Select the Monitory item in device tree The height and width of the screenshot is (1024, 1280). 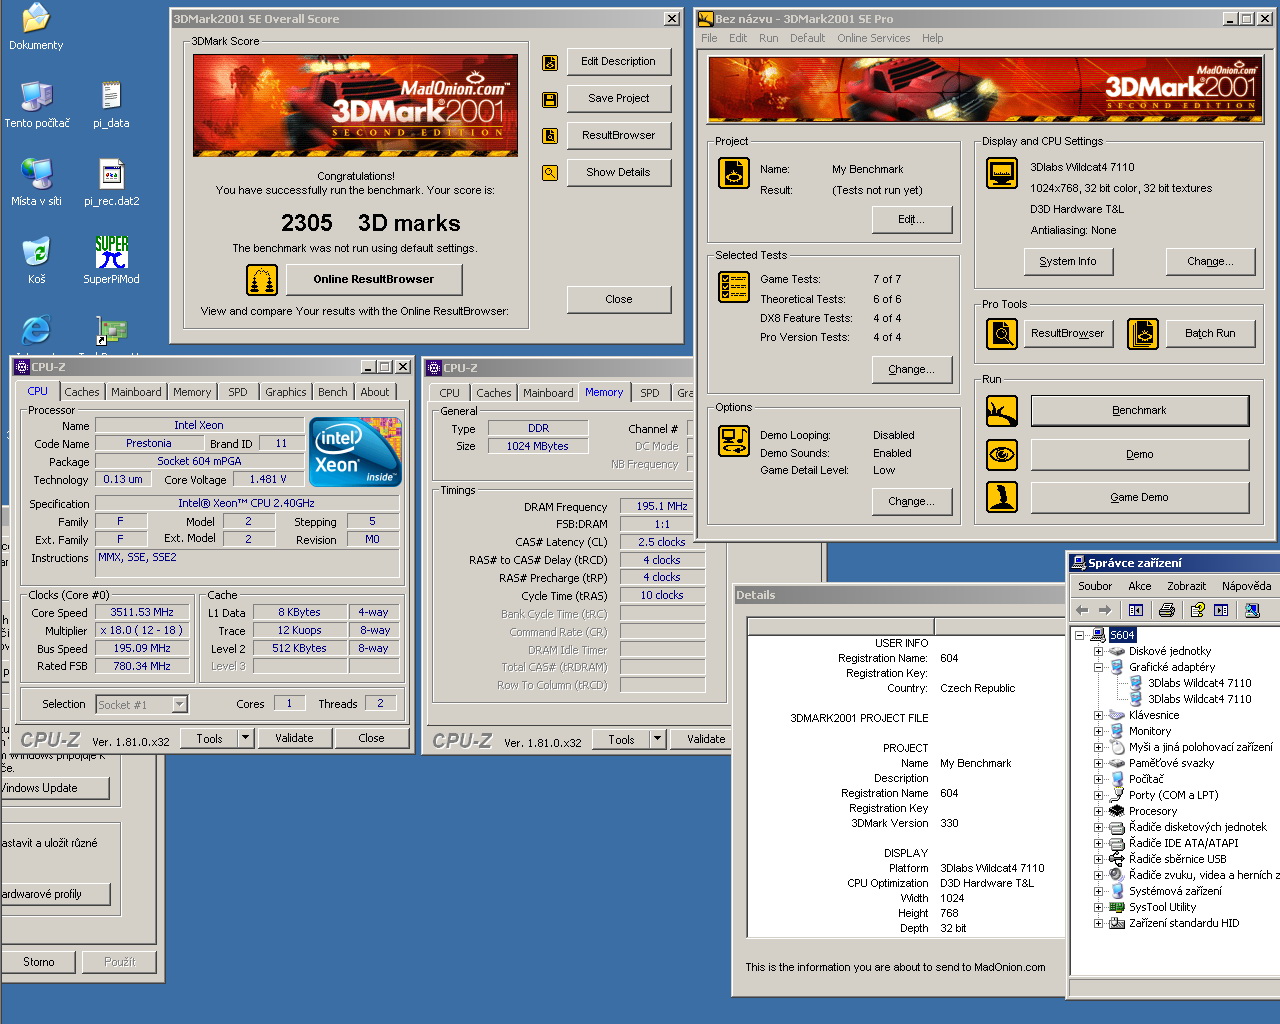coord(1150,731)
